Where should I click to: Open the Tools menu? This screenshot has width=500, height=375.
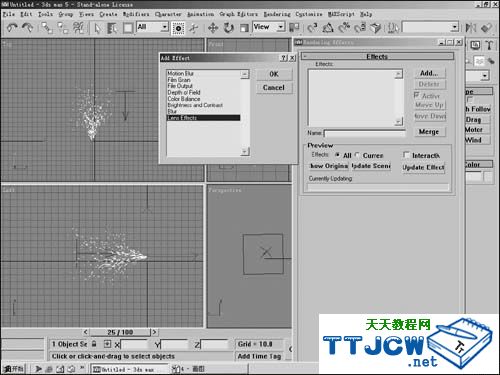[45, 14]
